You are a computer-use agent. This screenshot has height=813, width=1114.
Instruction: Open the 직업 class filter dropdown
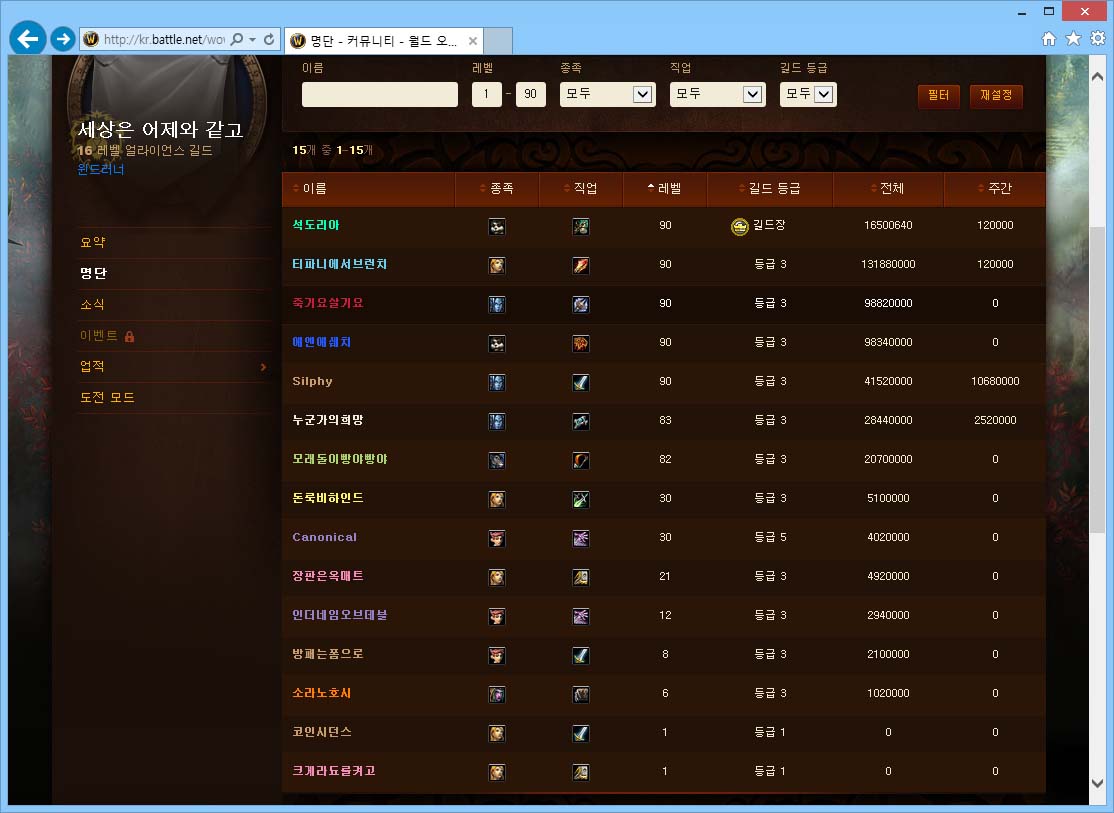pos(717,94)
